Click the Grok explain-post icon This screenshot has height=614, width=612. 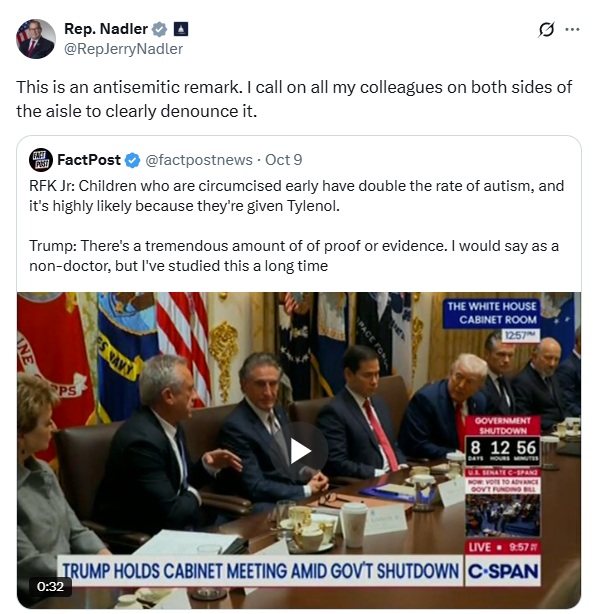point(546,29)
